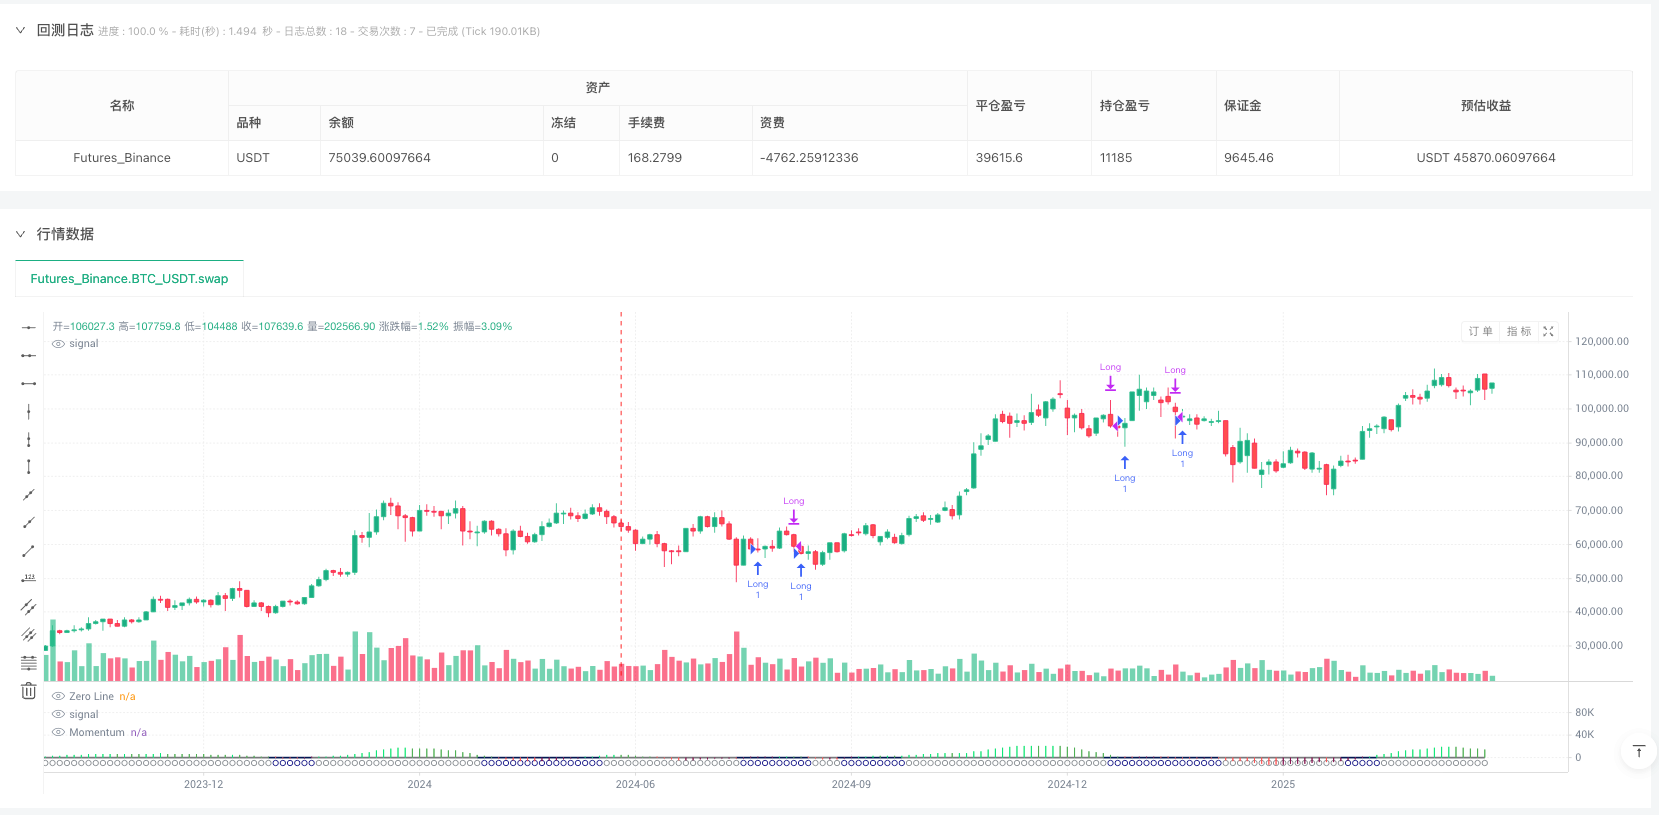Choose the price line tool with 123 label
This screenshot has height=815, width=1659.
tap(28, 578)
